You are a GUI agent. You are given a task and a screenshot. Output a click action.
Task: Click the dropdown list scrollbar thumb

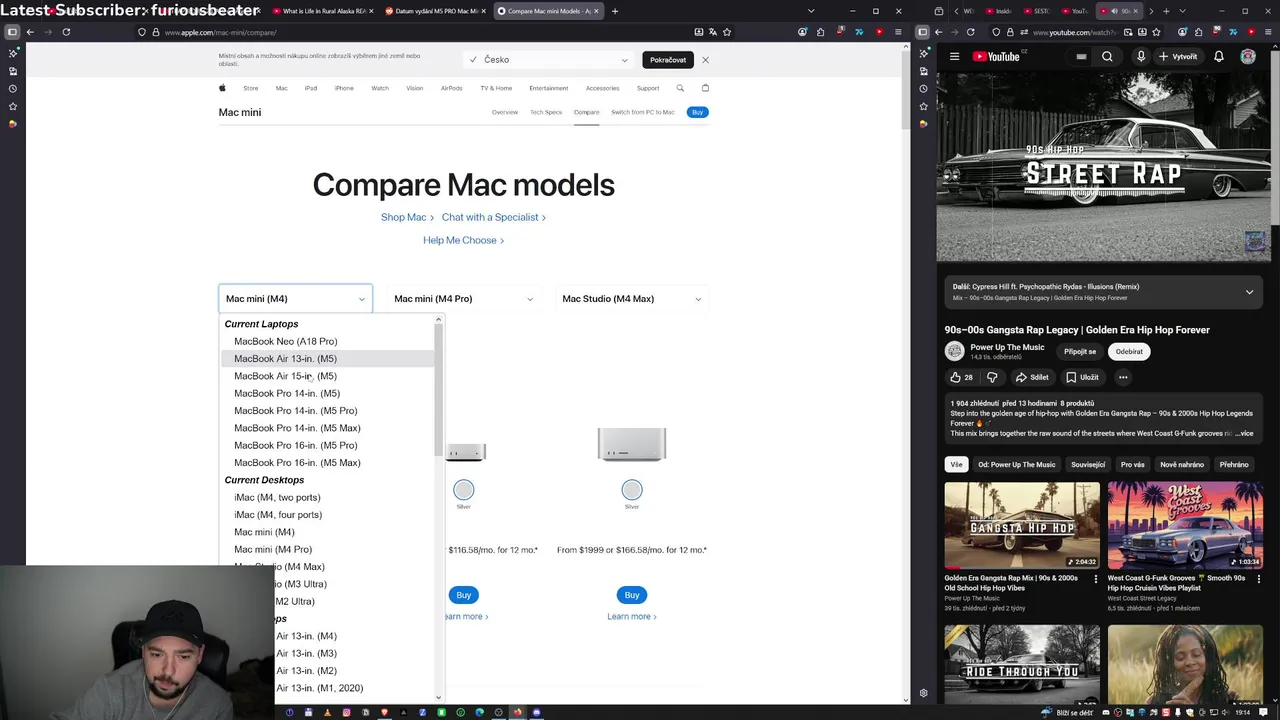pyautogui.click(x=438, y=390)
